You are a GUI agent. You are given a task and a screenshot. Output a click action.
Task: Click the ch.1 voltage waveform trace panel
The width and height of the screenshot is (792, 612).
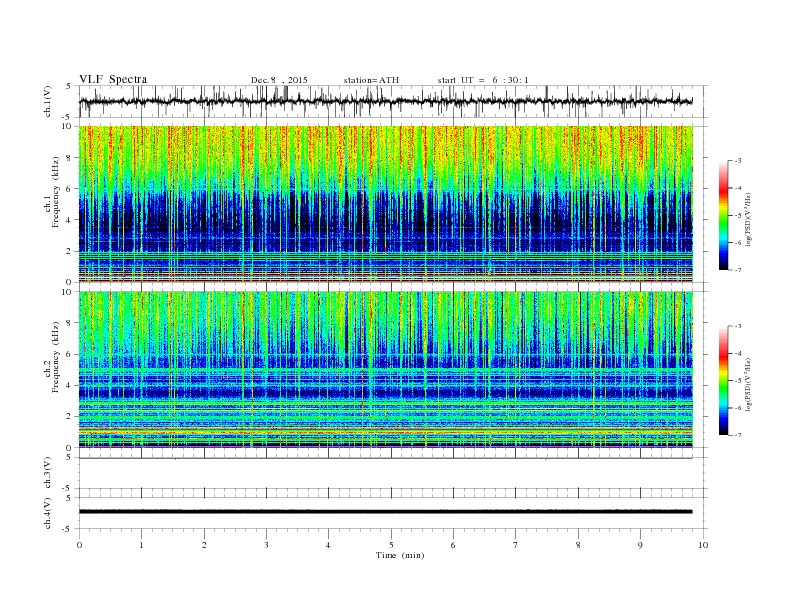[393, 101]
